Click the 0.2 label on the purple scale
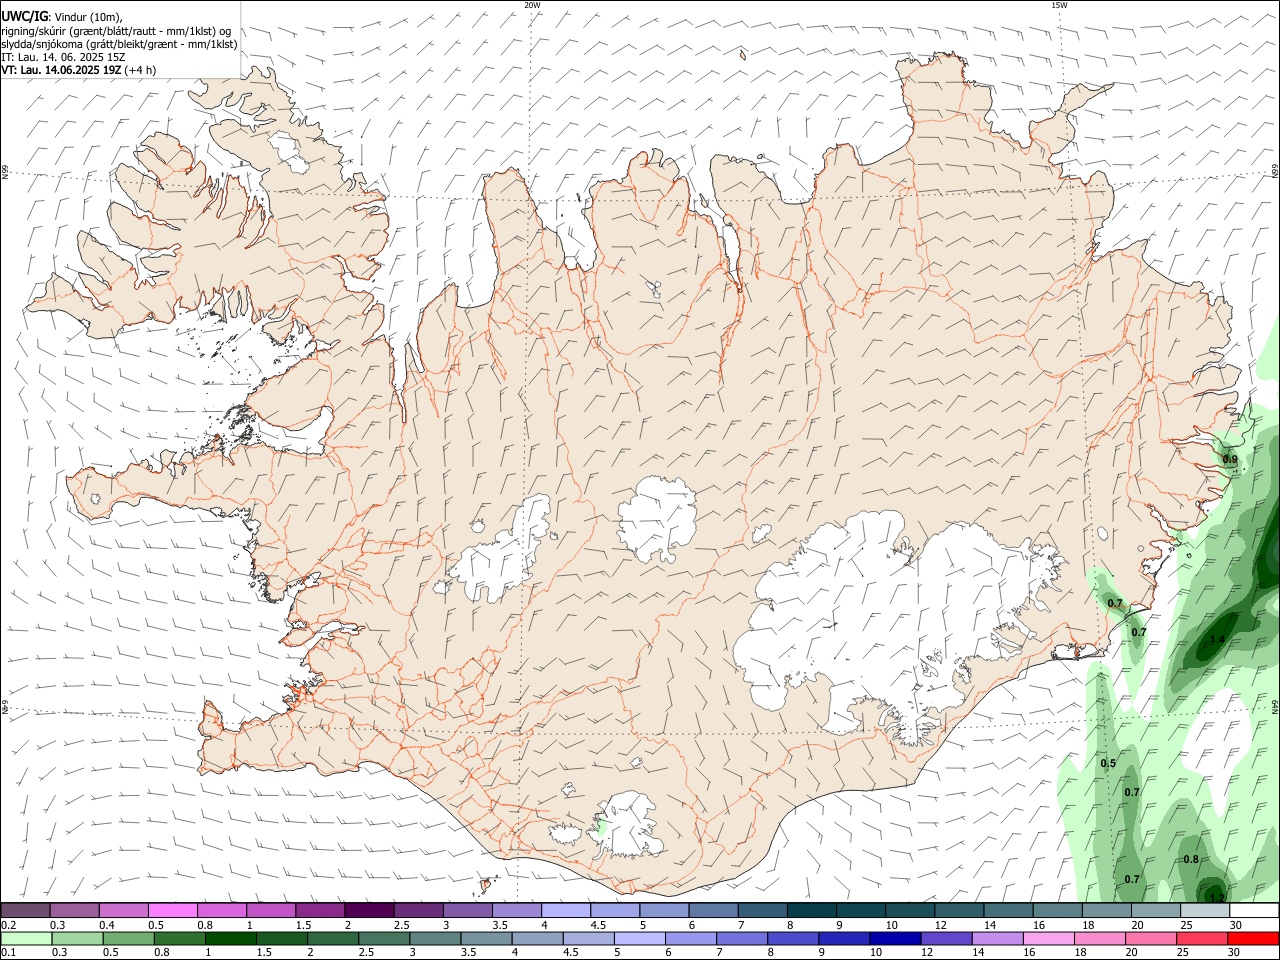 pos(9,925)
